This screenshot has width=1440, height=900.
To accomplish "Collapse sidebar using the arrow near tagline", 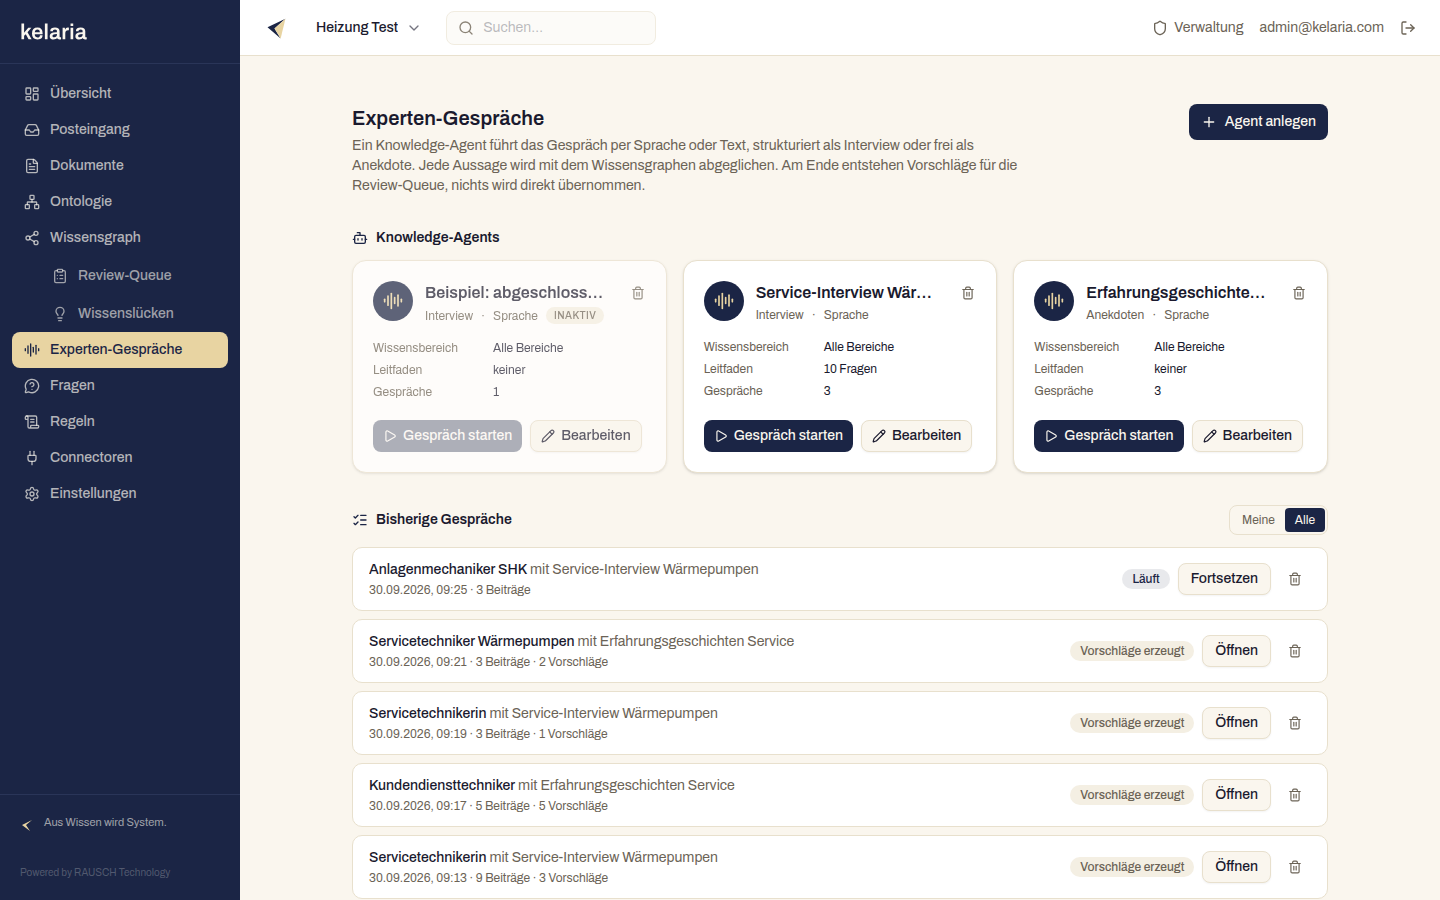I will click(27, 825).
